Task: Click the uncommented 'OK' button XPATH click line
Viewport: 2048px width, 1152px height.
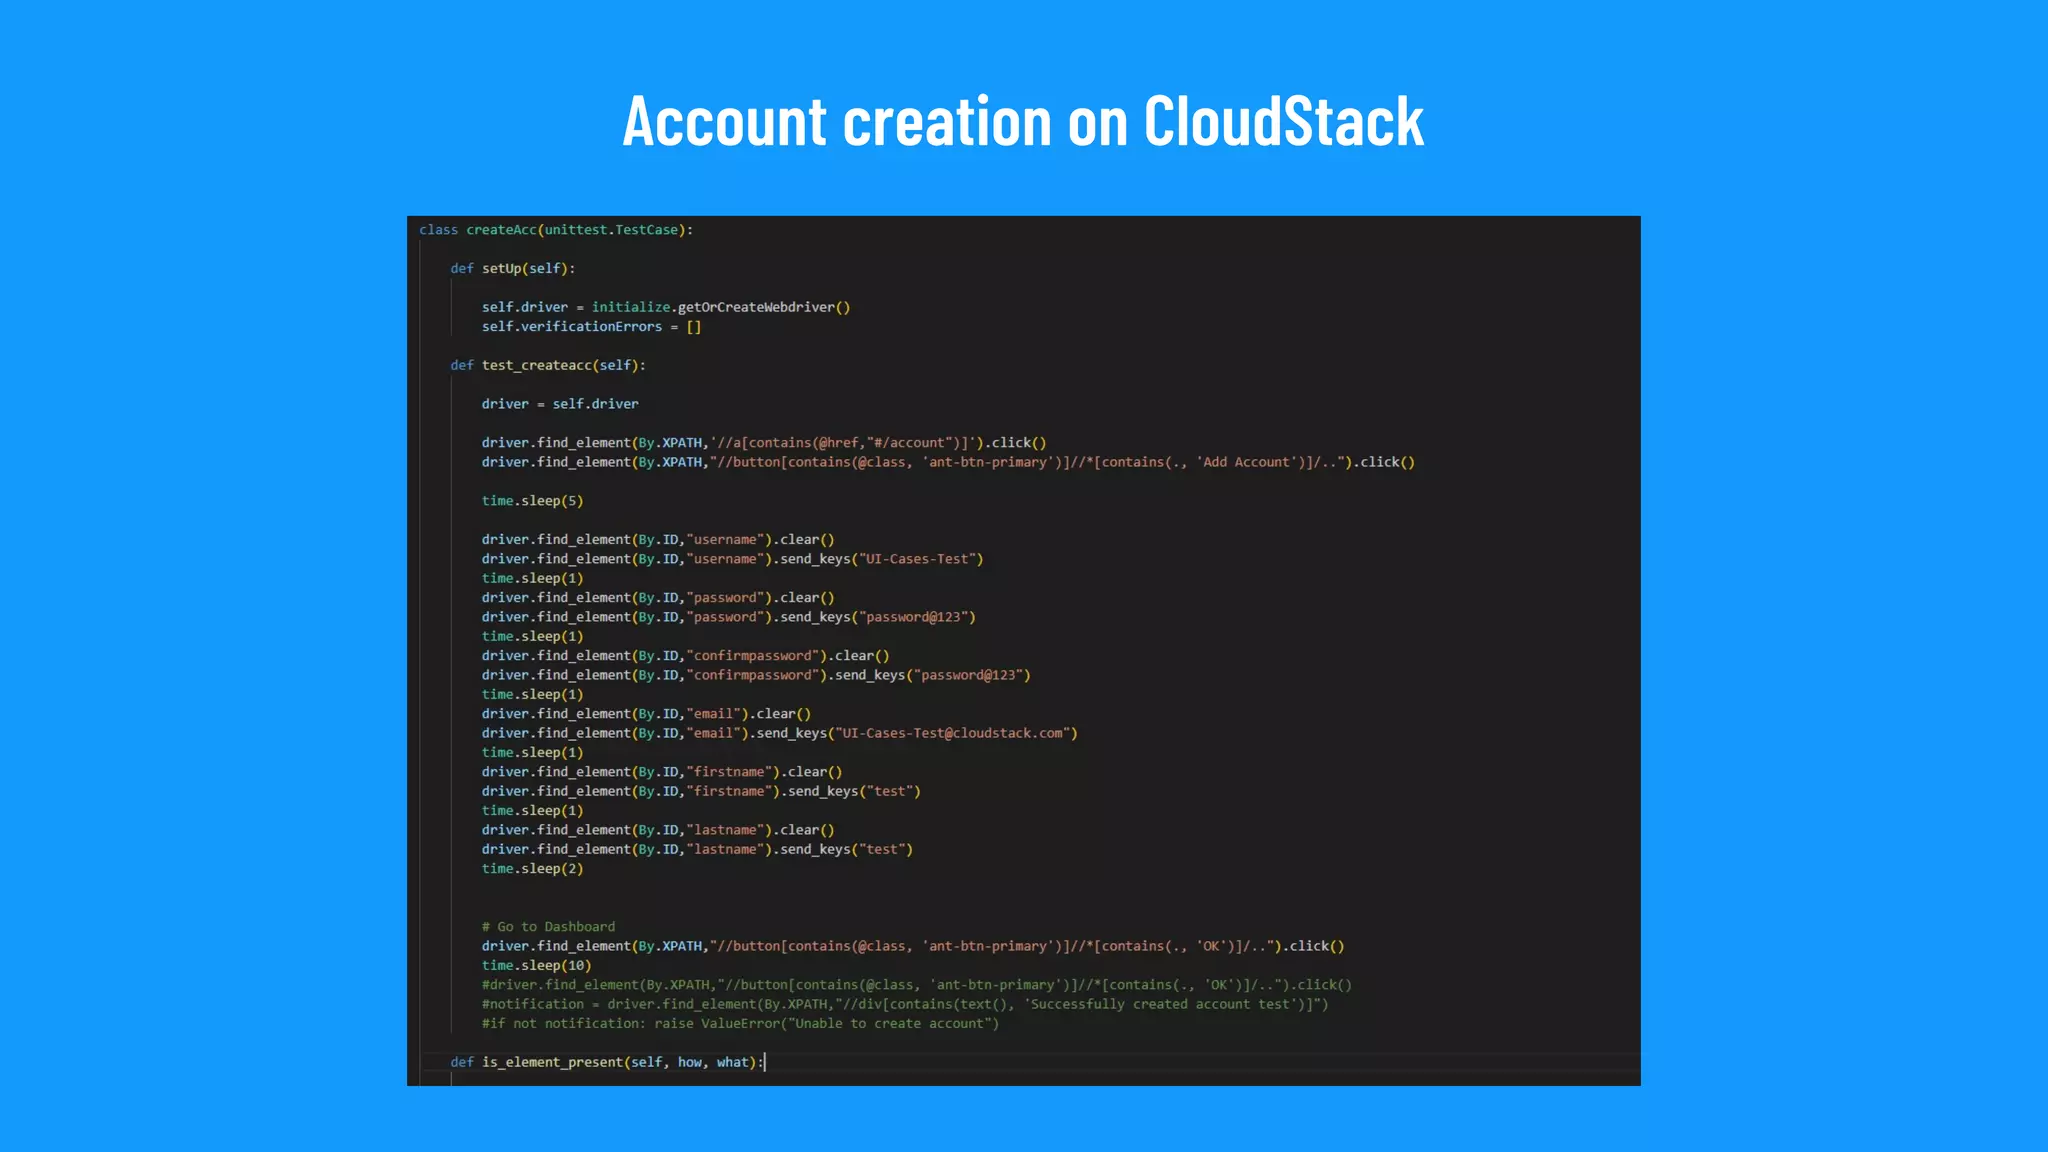Action: 913,946
